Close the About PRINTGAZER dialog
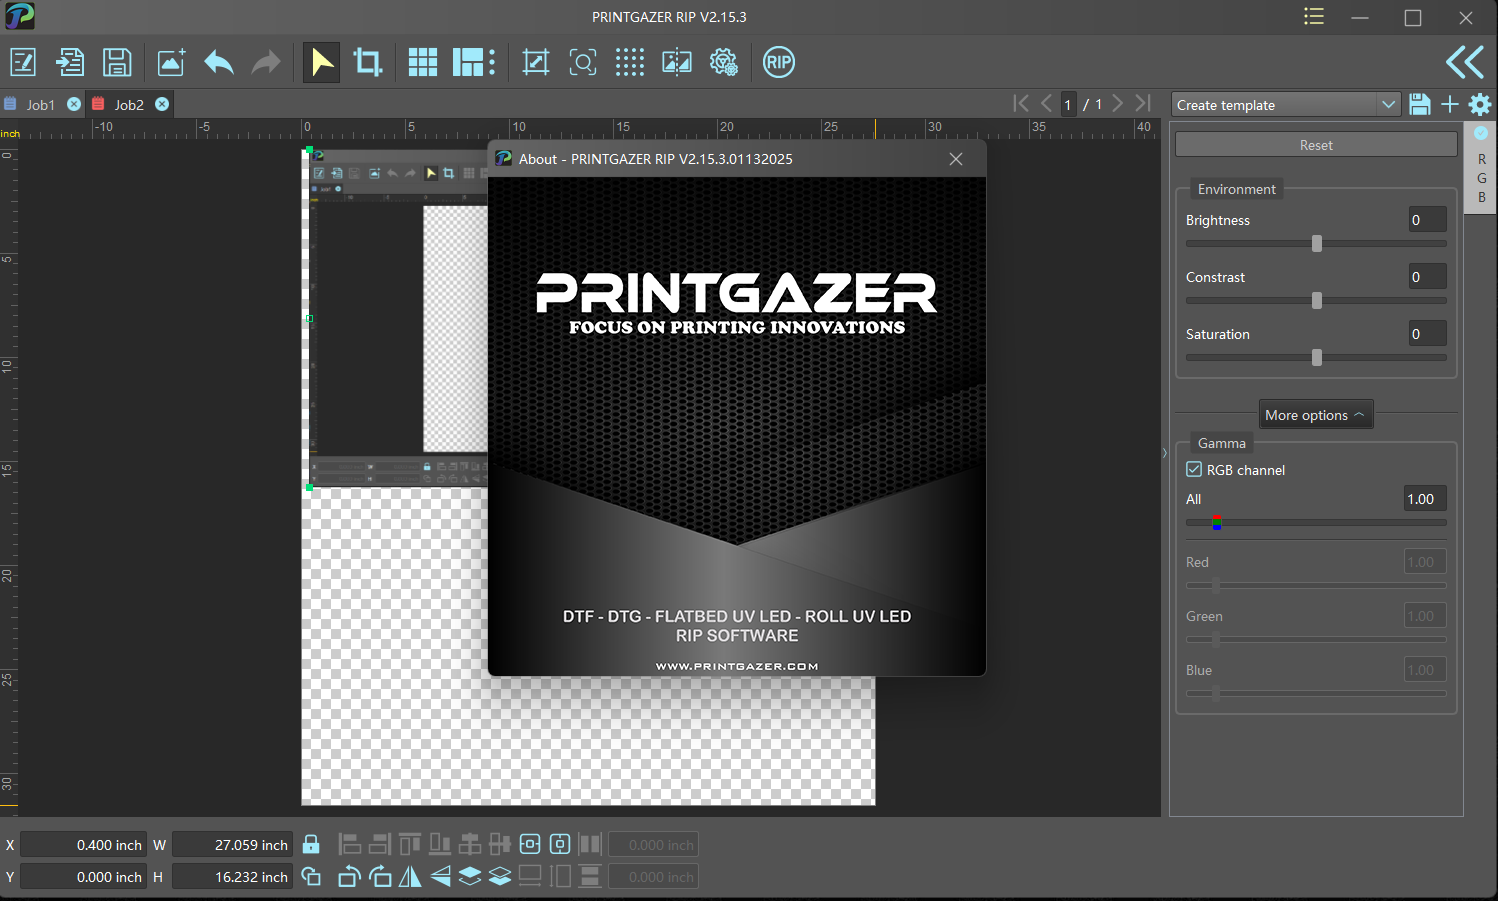 [x=956, y=159]
